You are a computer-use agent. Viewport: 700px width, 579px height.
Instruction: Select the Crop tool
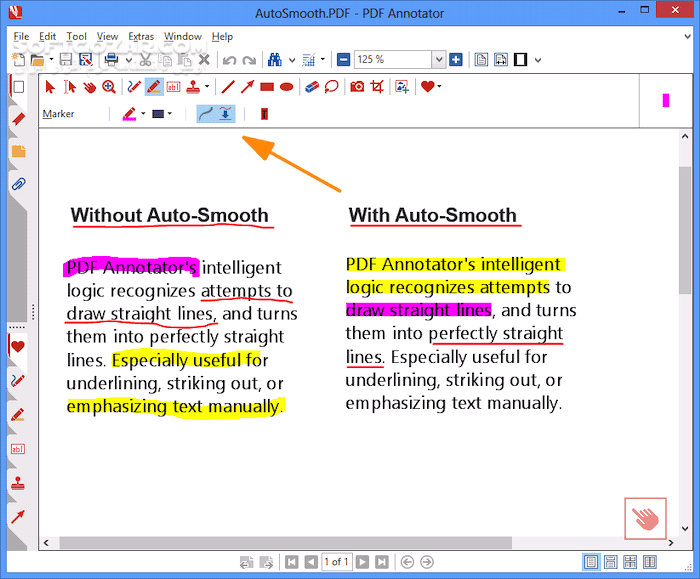[x=377, y=87]
